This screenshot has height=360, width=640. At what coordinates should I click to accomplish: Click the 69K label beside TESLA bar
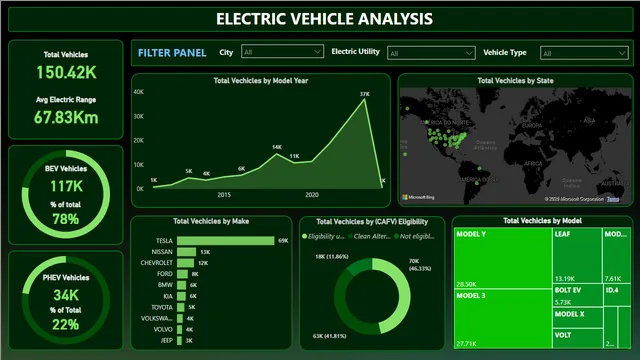(x=283, y=241)
